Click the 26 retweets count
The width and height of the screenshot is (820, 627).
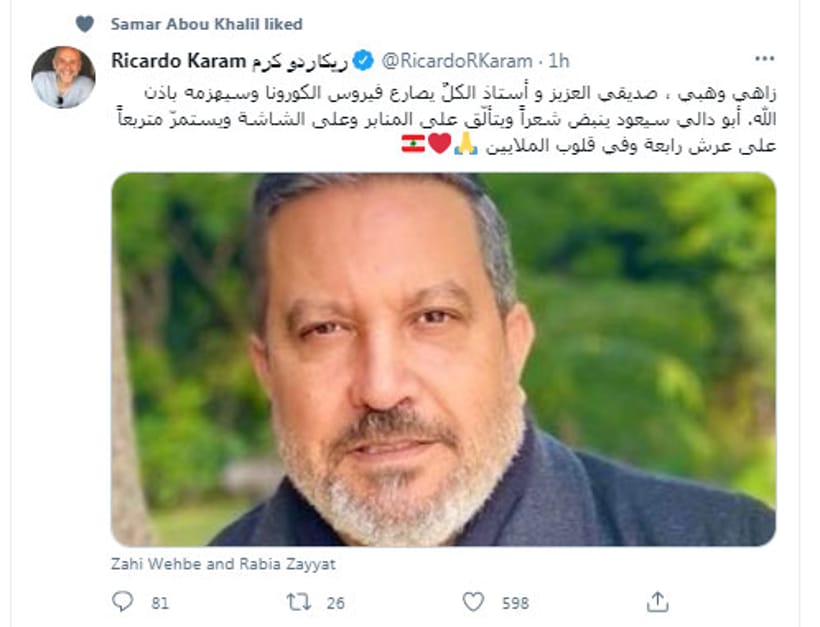tap(336, 603)
